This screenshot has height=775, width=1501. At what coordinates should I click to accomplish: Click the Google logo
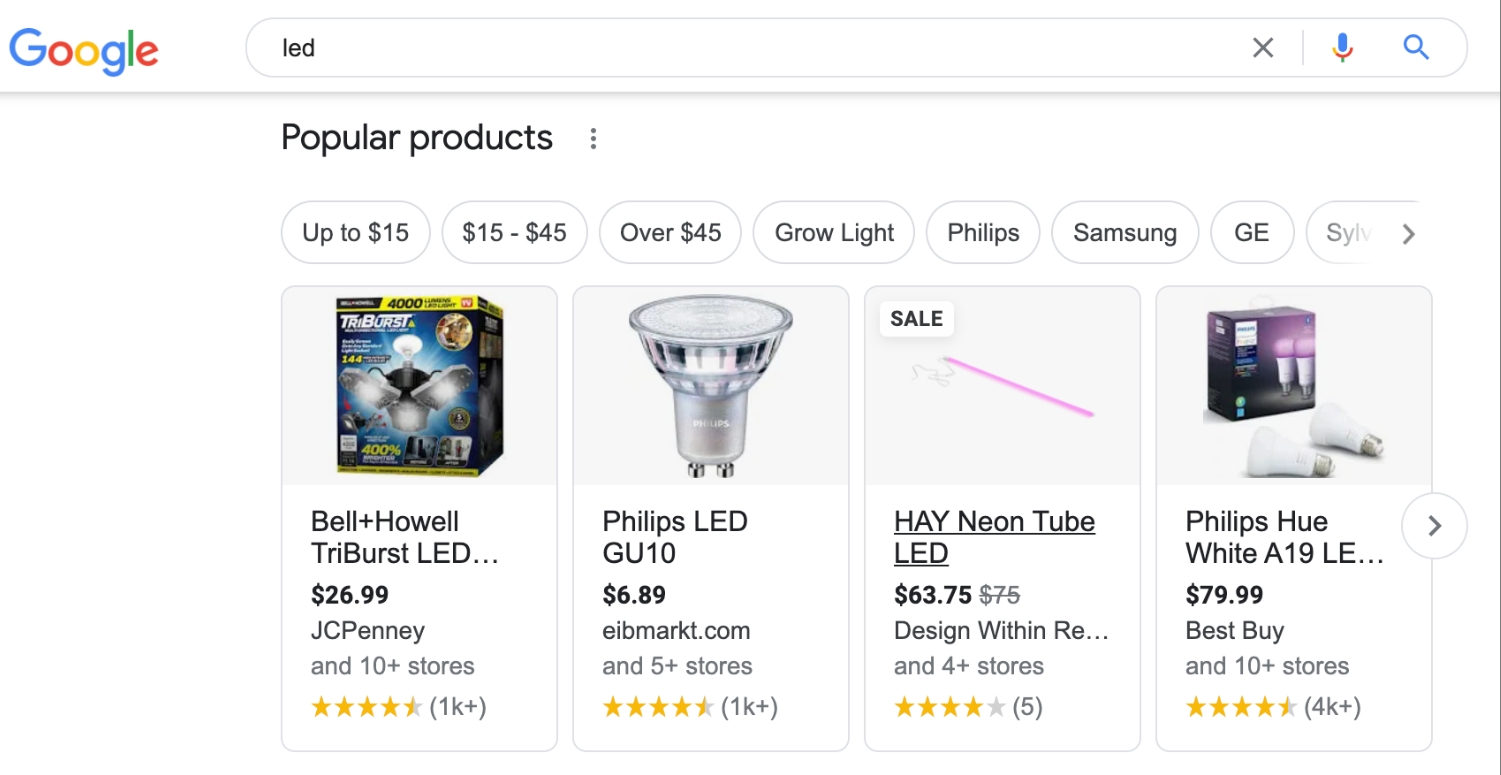(x=84, y=49)
